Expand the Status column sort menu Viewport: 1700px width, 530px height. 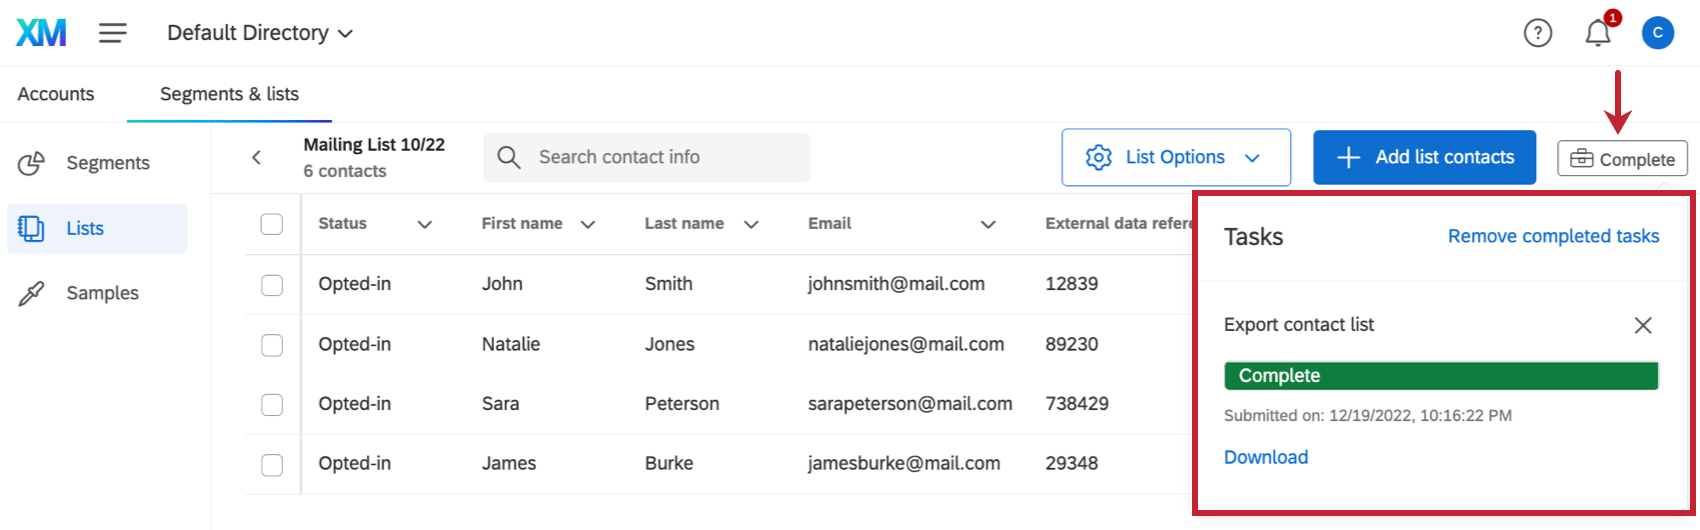424,224
